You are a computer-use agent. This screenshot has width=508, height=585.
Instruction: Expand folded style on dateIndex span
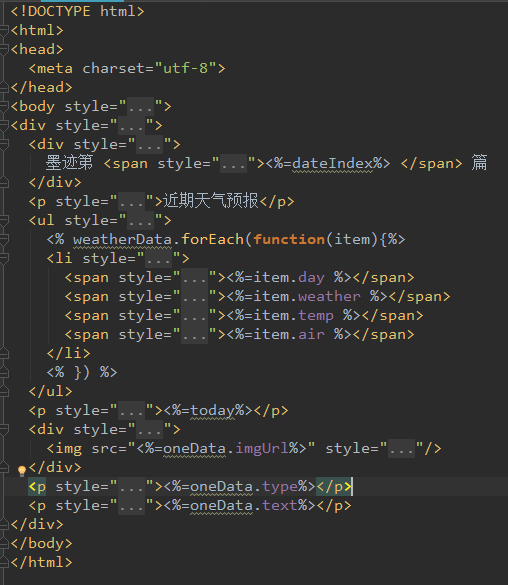(x=233, y=163)
